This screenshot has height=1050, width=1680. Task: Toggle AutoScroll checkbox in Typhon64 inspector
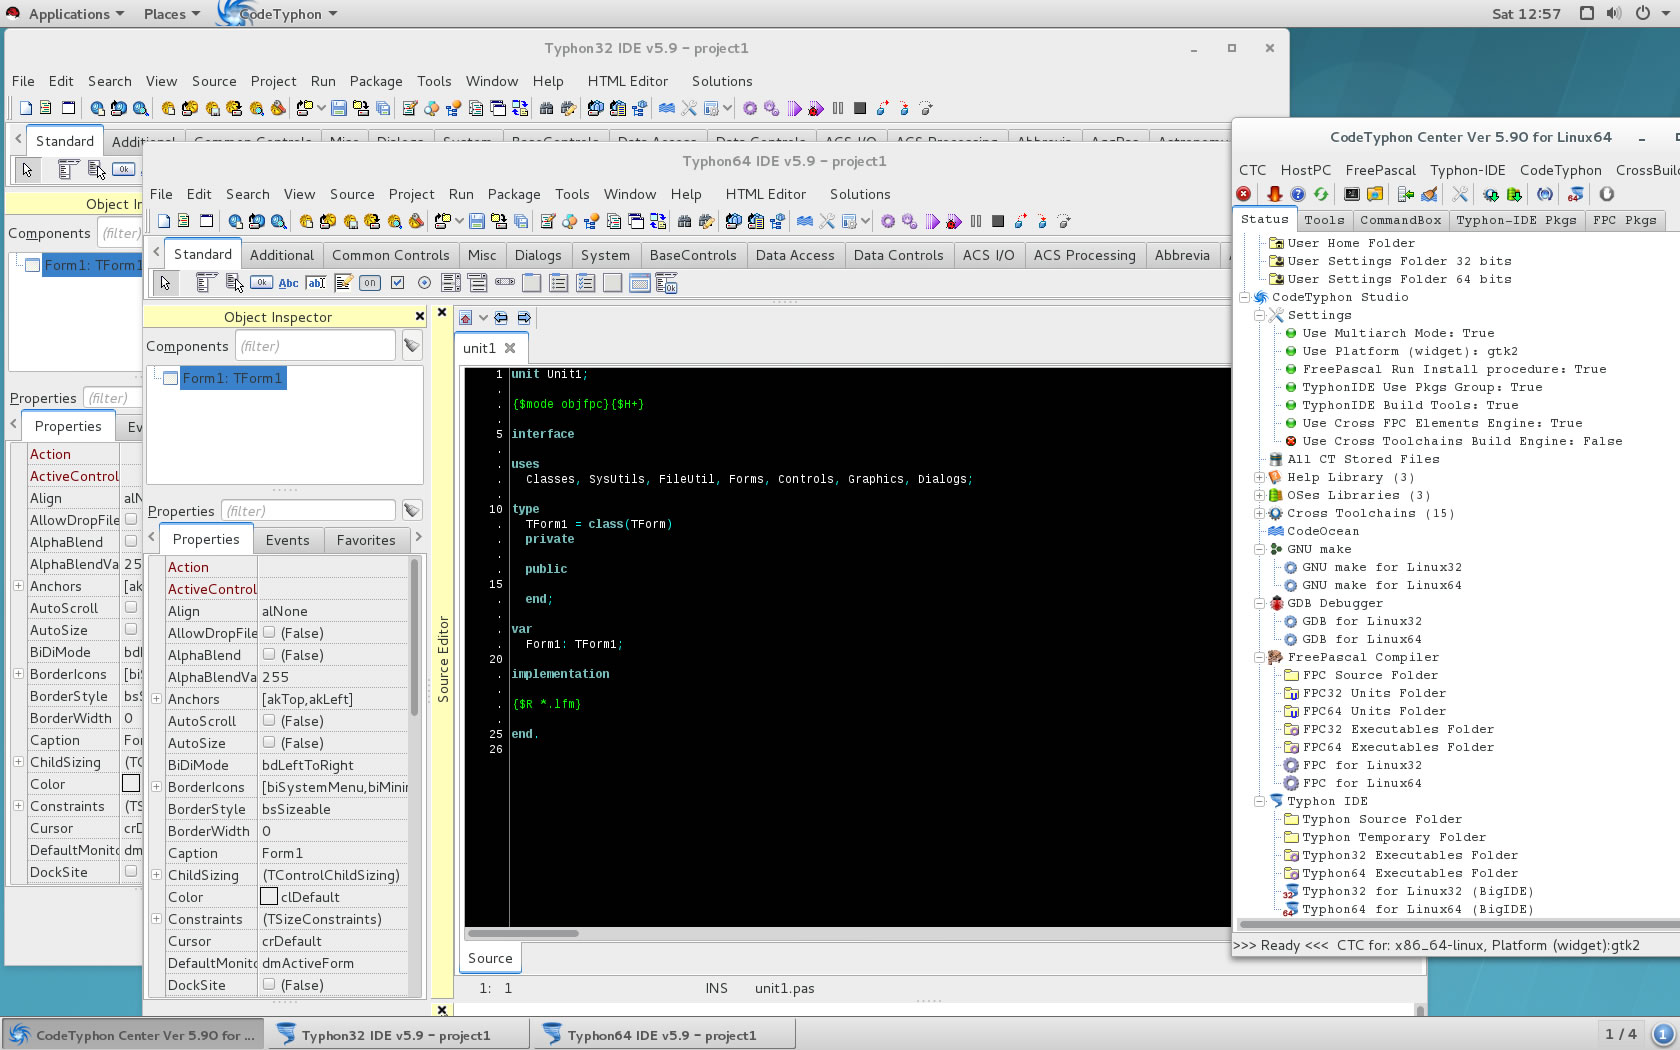tap(269, 721)
